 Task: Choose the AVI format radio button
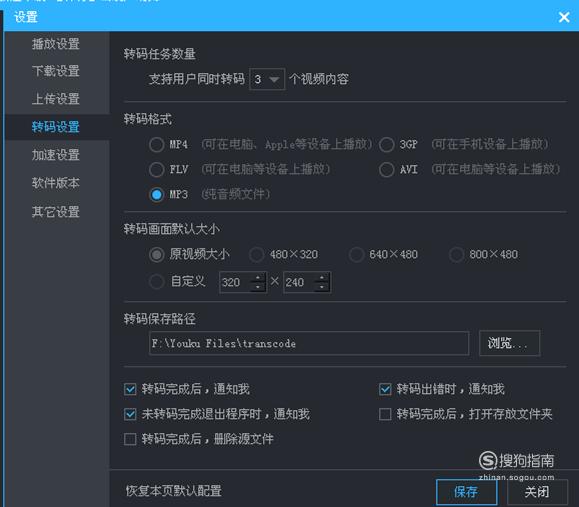pos(387,169)
